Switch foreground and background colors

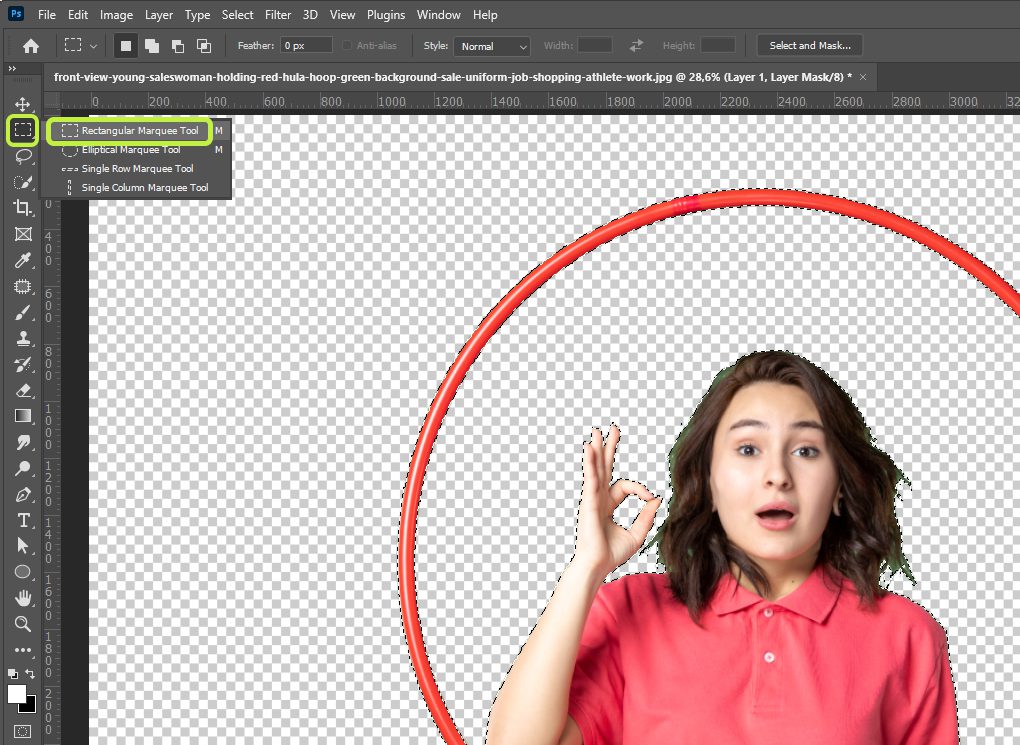31,673
